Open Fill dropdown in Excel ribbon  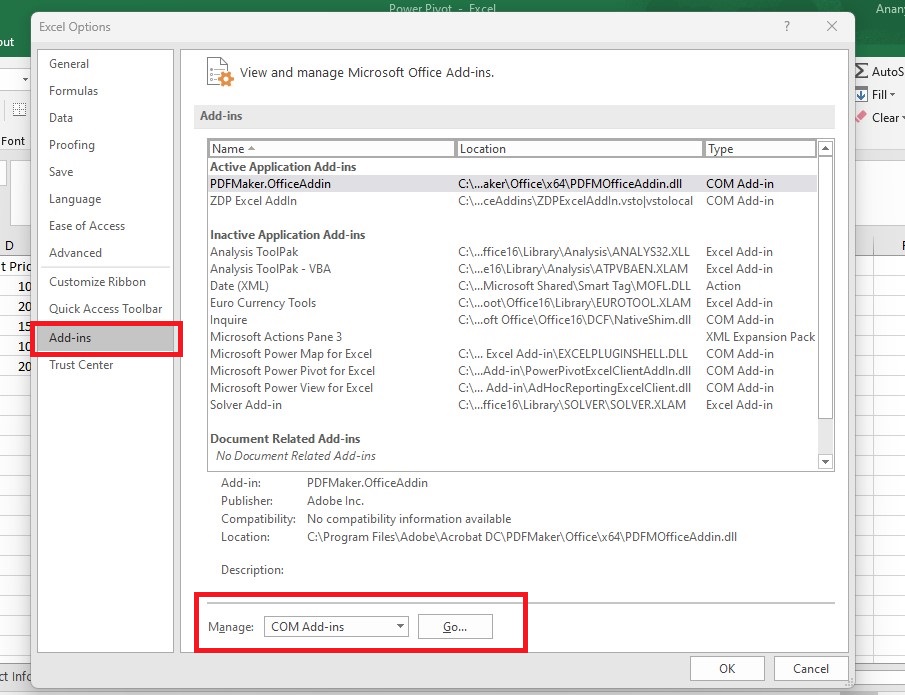coord(883,95)
